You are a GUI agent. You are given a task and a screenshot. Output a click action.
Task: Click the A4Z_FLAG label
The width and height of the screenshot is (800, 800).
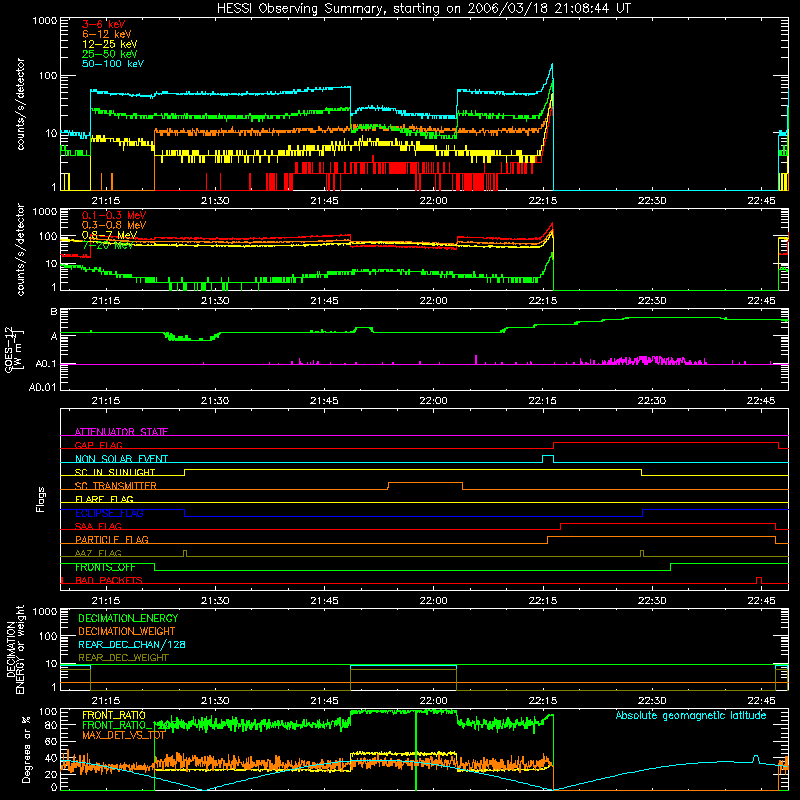98,553
